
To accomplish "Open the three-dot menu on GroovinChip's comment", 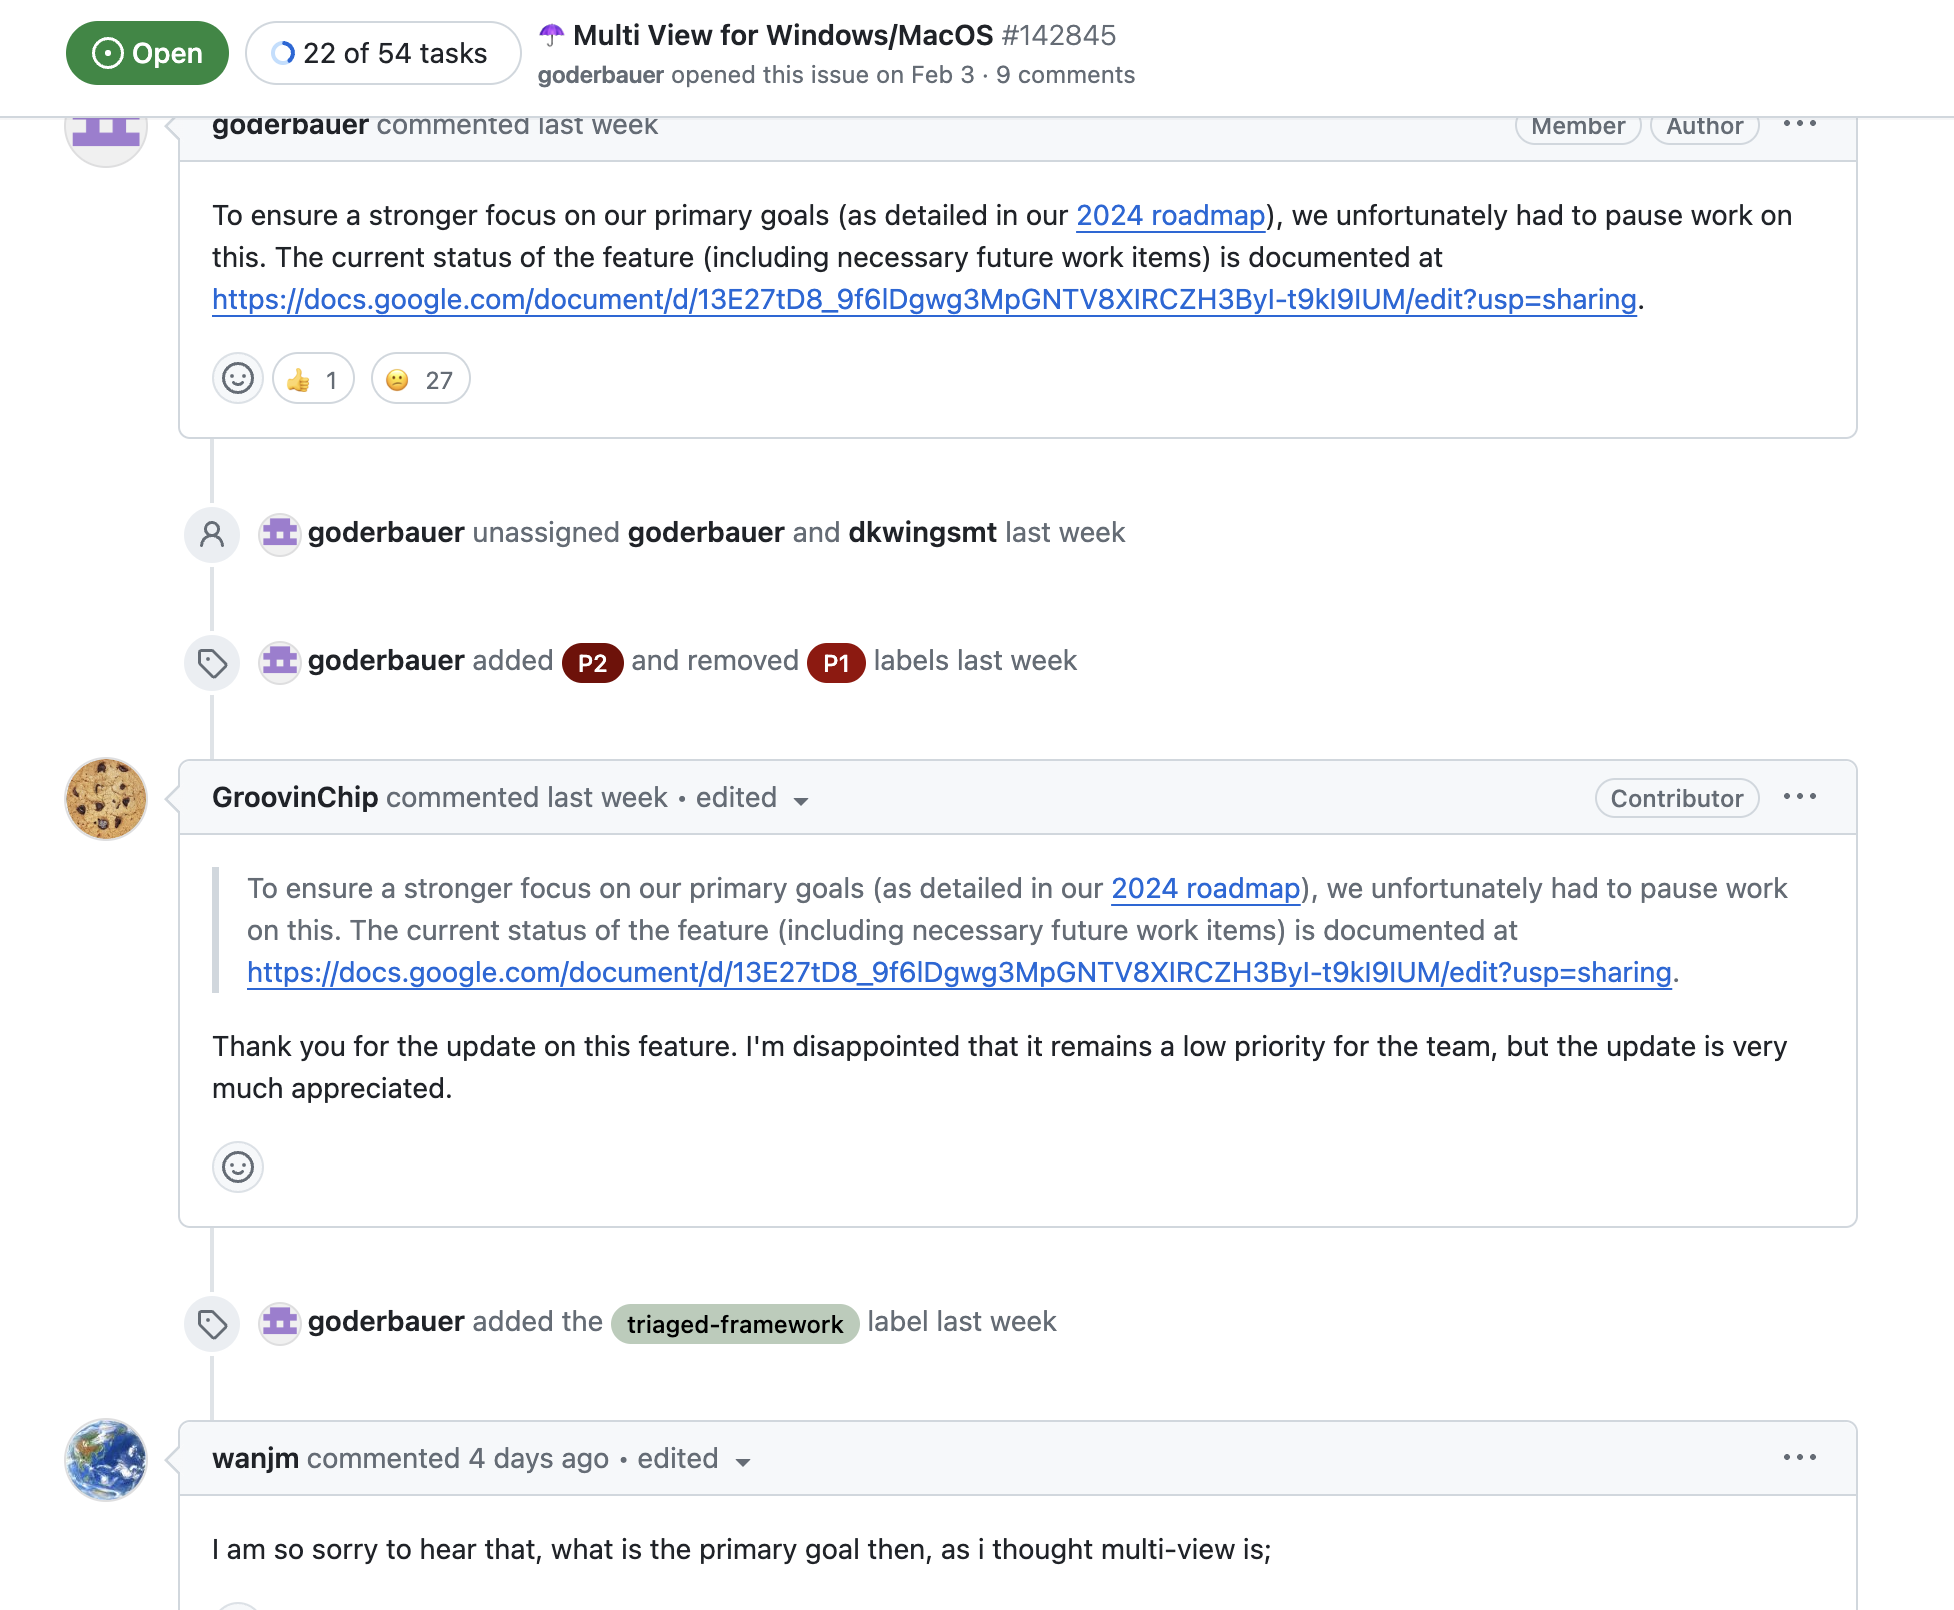I will pyautogui.click(x=1799, y=797).
